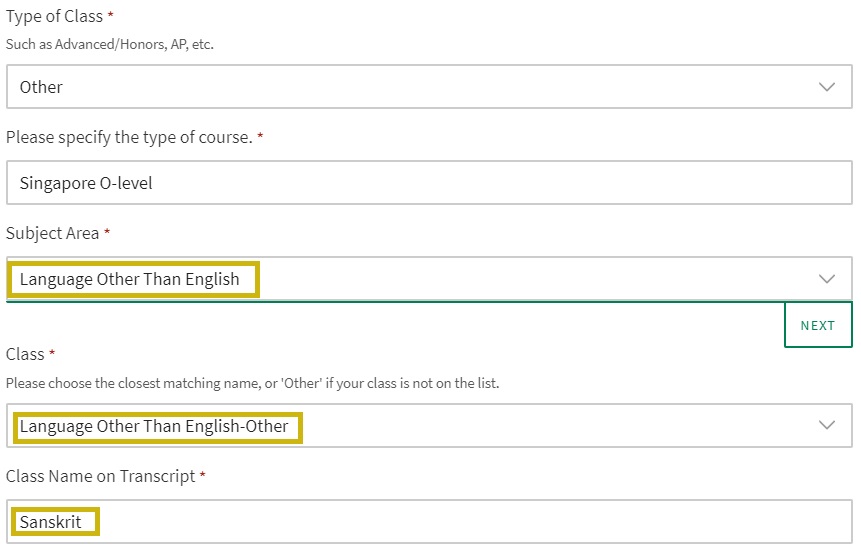This screenshot has width=861, height=551.
Task: Click the 'Singapore O-level' text
Action: pos(85,183)
